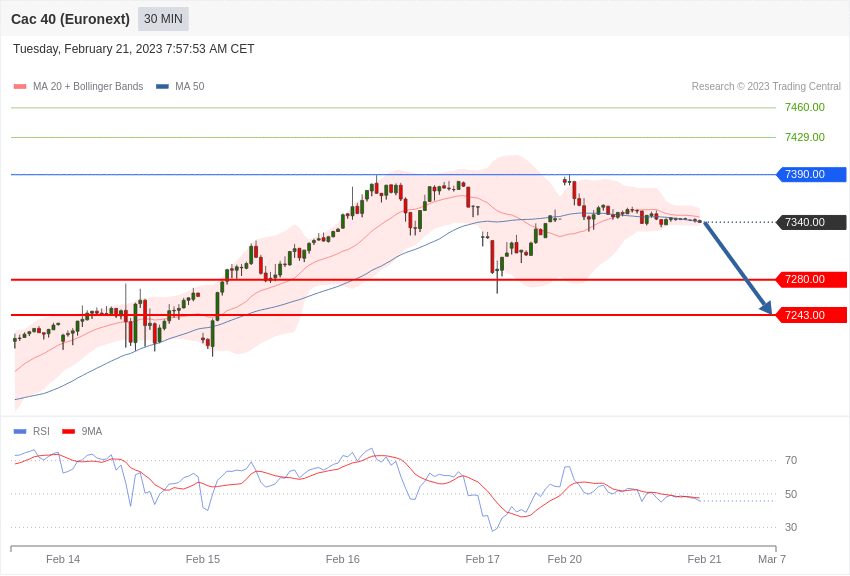Click the Research Trading Central copyright text
This screenshot has width=850, height=576.
(766, 87)
